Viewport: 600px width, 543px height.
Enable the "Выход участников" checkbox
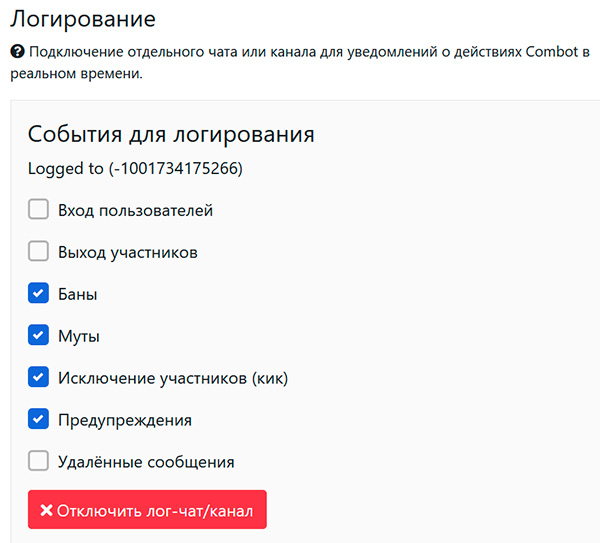pos(38,252)
